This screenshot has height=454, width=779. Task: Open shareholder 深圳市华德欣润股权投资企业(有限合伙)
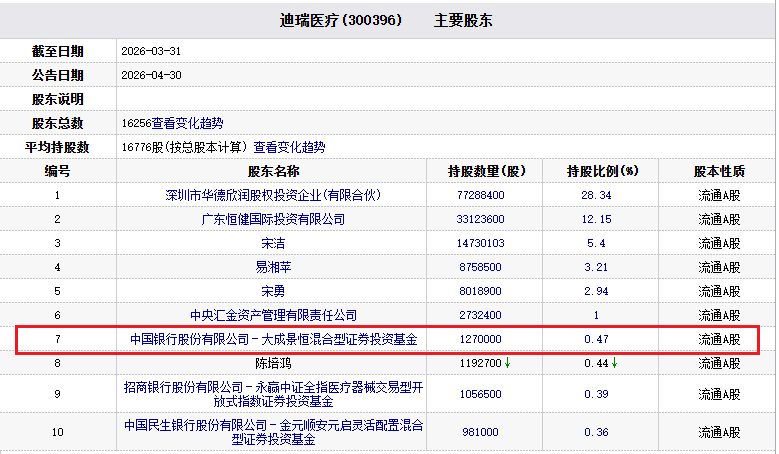(273, 195)
